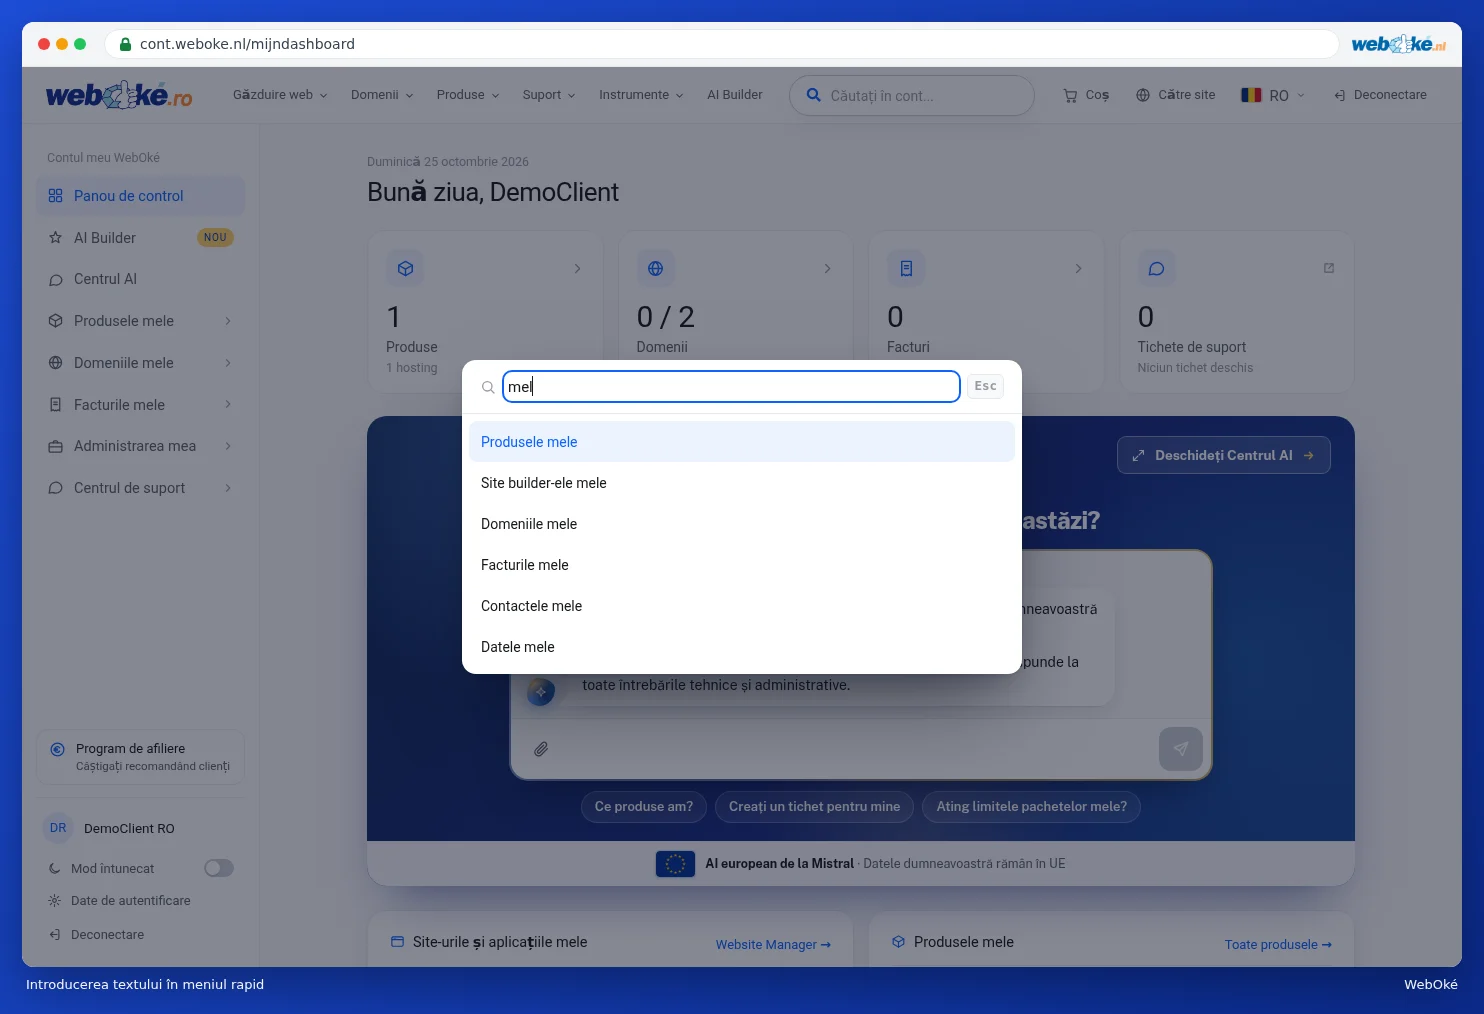
Task: Expand the Găzduire web dropdown
Action: pos(280,95)
